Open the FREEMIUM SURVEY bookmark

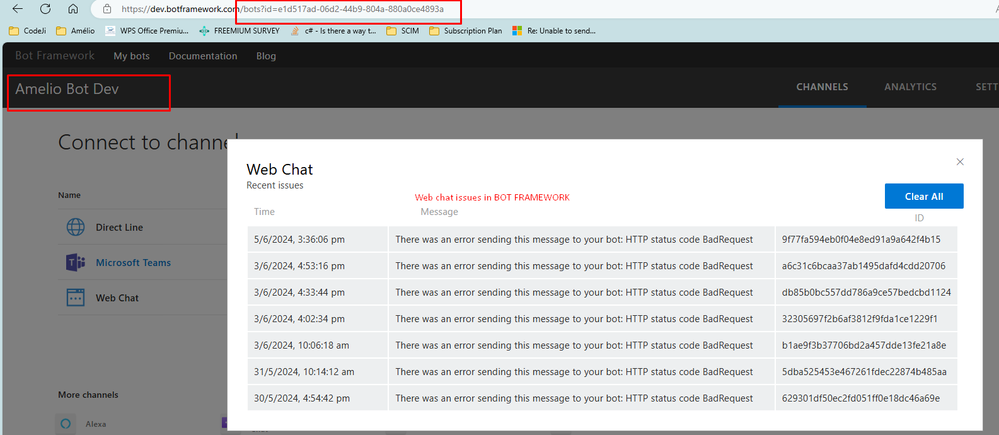click(240, 31)
